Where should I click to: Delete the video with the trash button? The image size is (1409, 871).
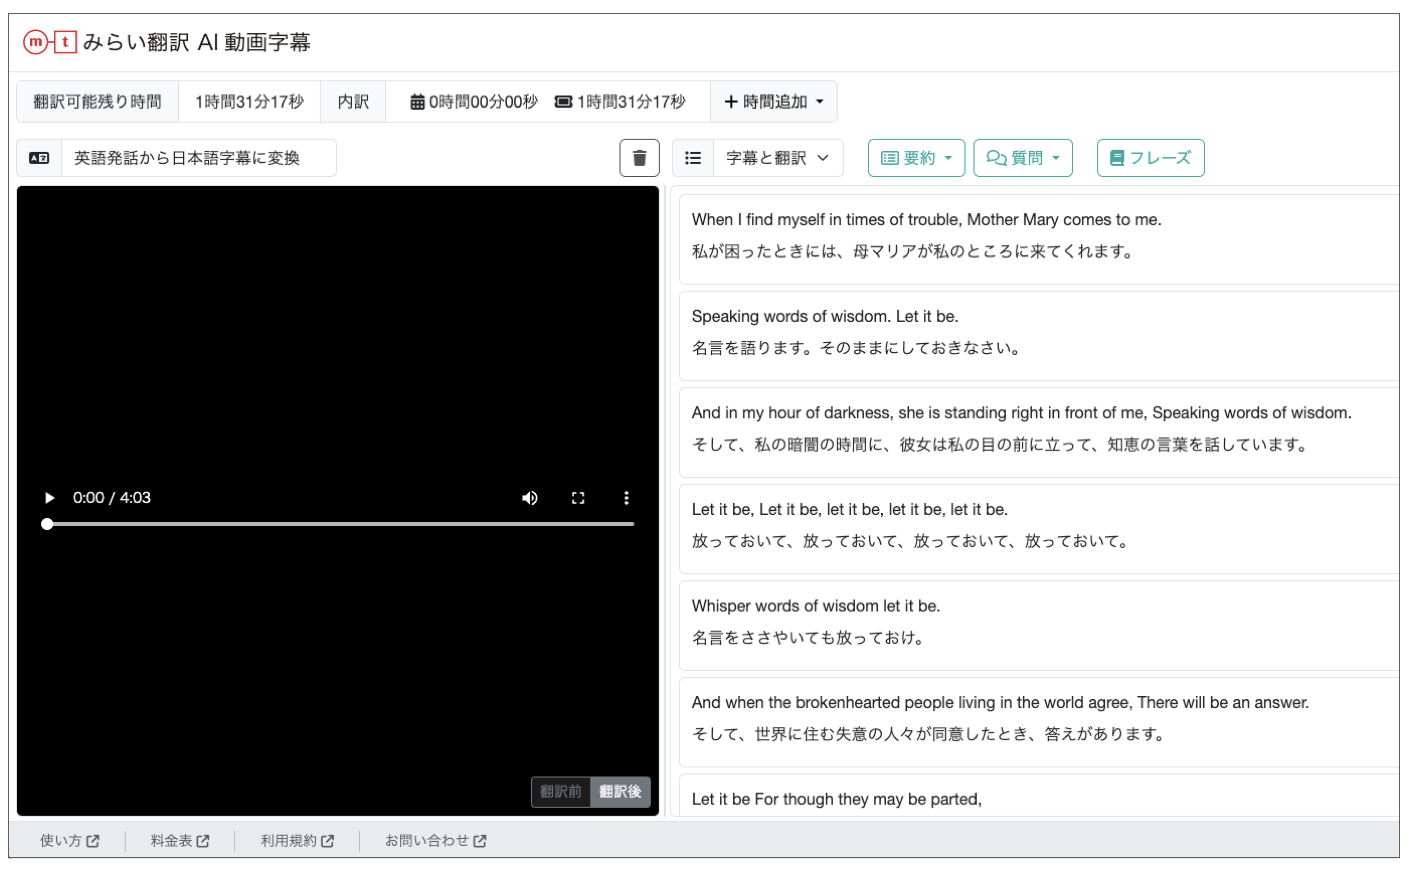[640, 158]
